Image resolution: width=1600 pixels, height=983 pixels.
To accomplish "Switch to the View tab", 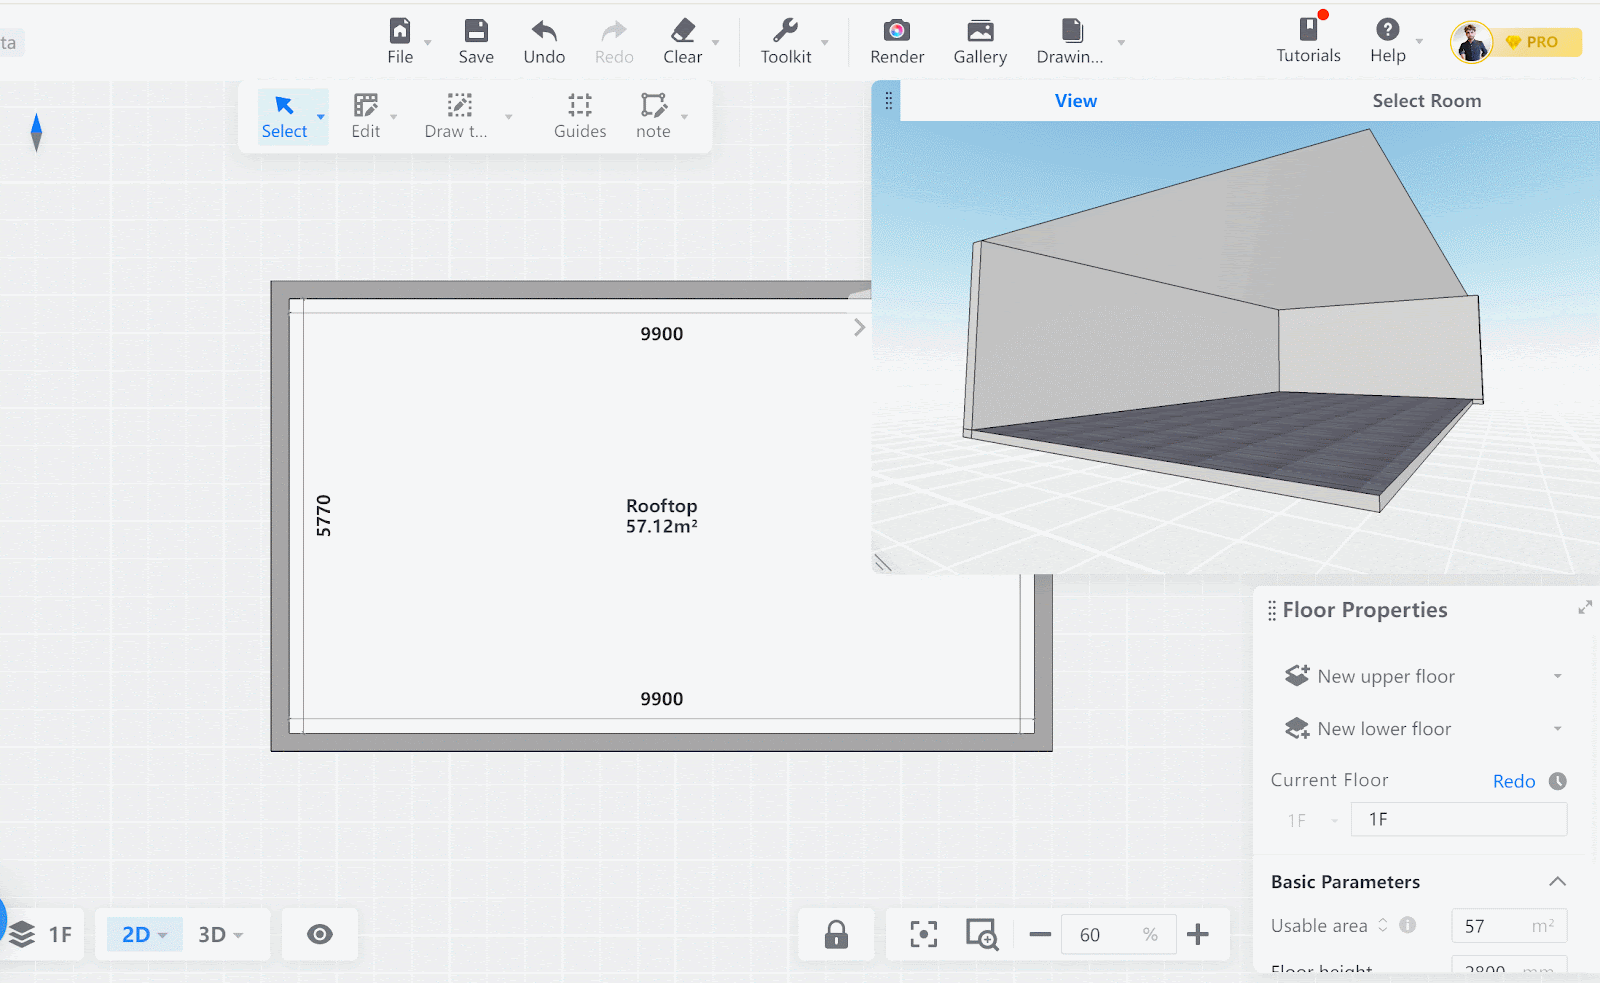I will pyautogui.click(x=1075, y=101).
